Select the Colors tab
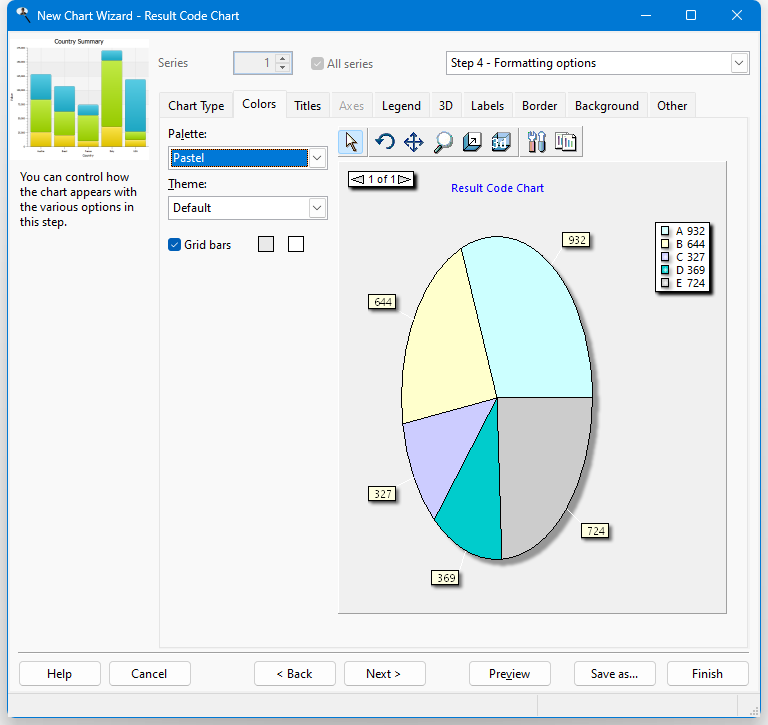 coord(259,104)
